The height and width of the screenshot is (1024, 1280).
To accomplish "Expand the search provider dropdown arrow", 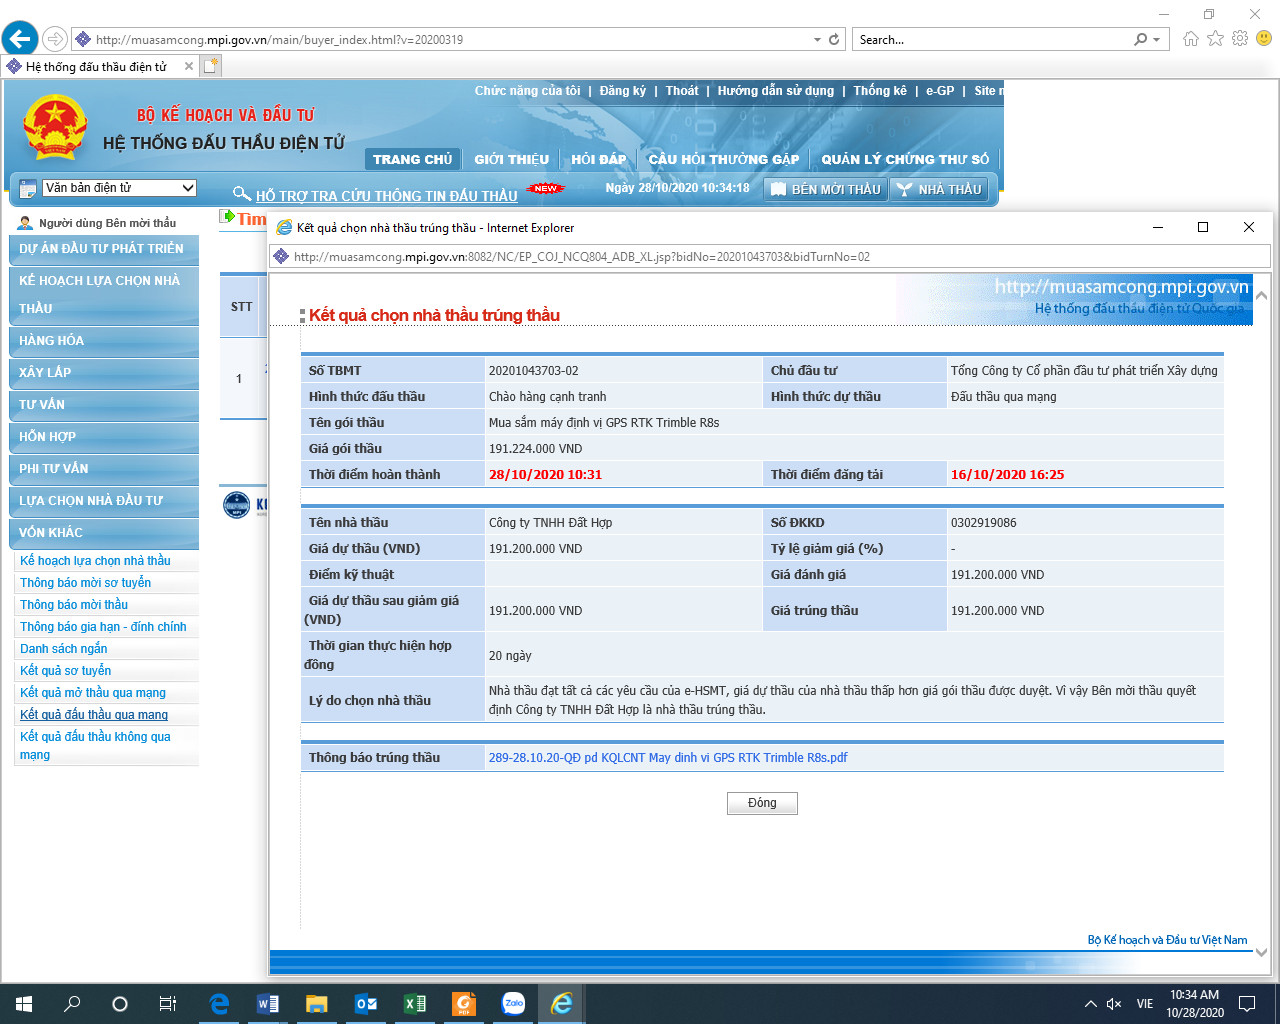I will tap(1157, 40).
